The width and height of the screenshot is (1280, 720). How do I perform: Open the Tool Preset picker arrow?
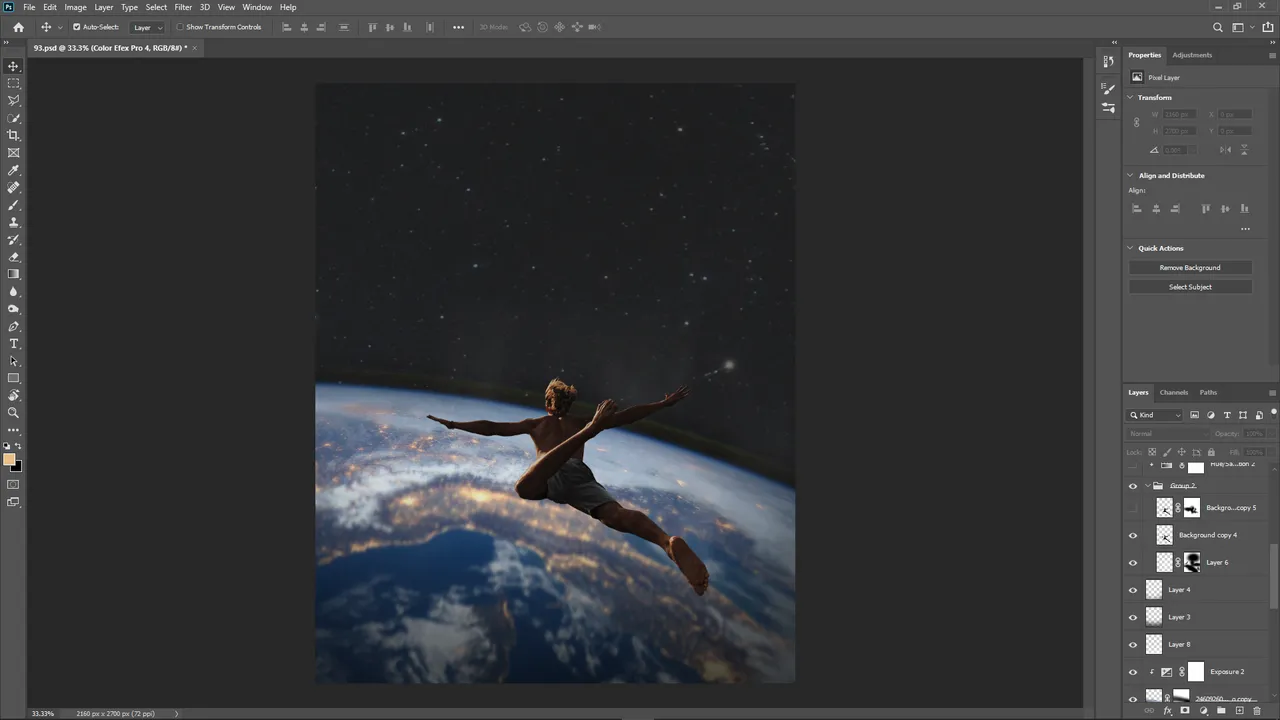60,27
